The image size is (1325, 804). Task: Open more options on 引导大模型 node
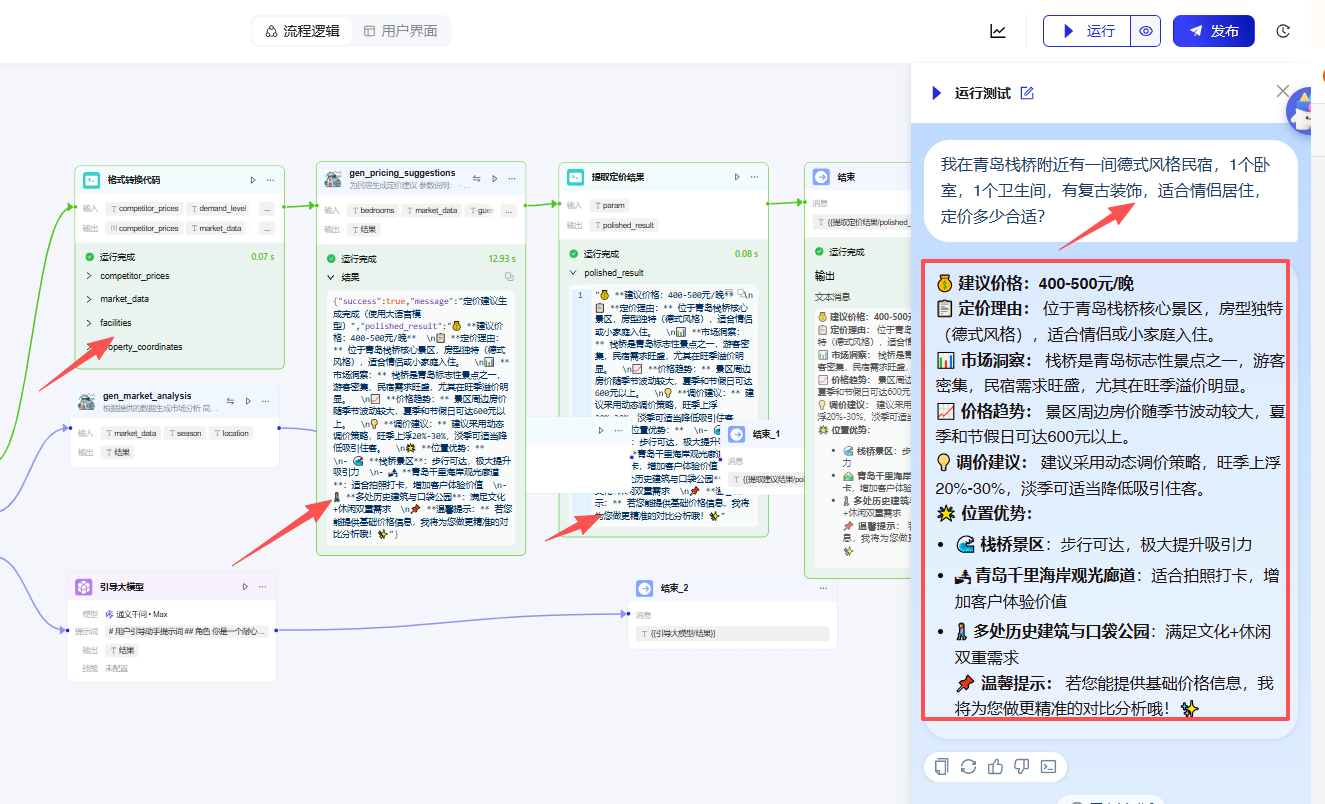click(263, 587)
